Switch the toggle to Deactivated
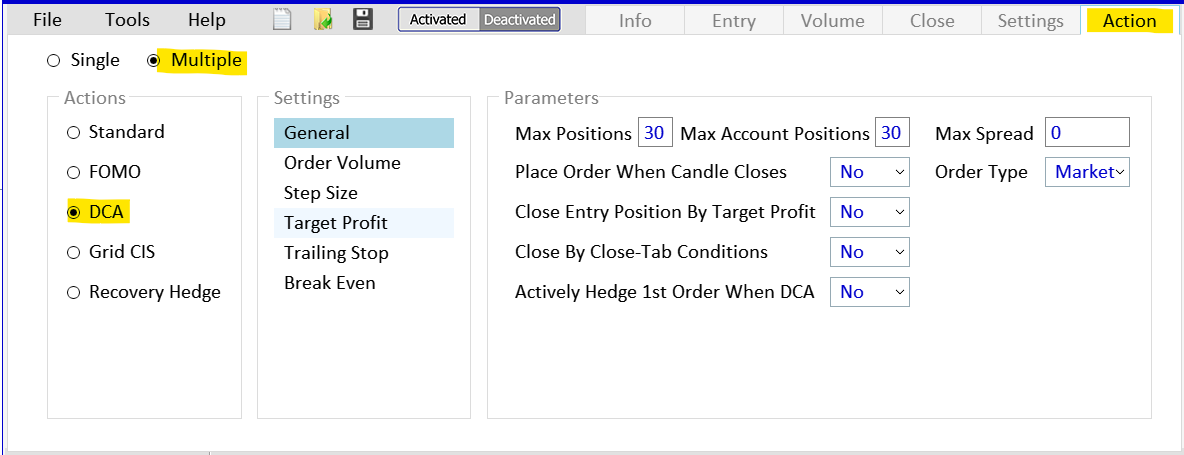Viewport: 1184px width, 455px height. tap(520, 19)
